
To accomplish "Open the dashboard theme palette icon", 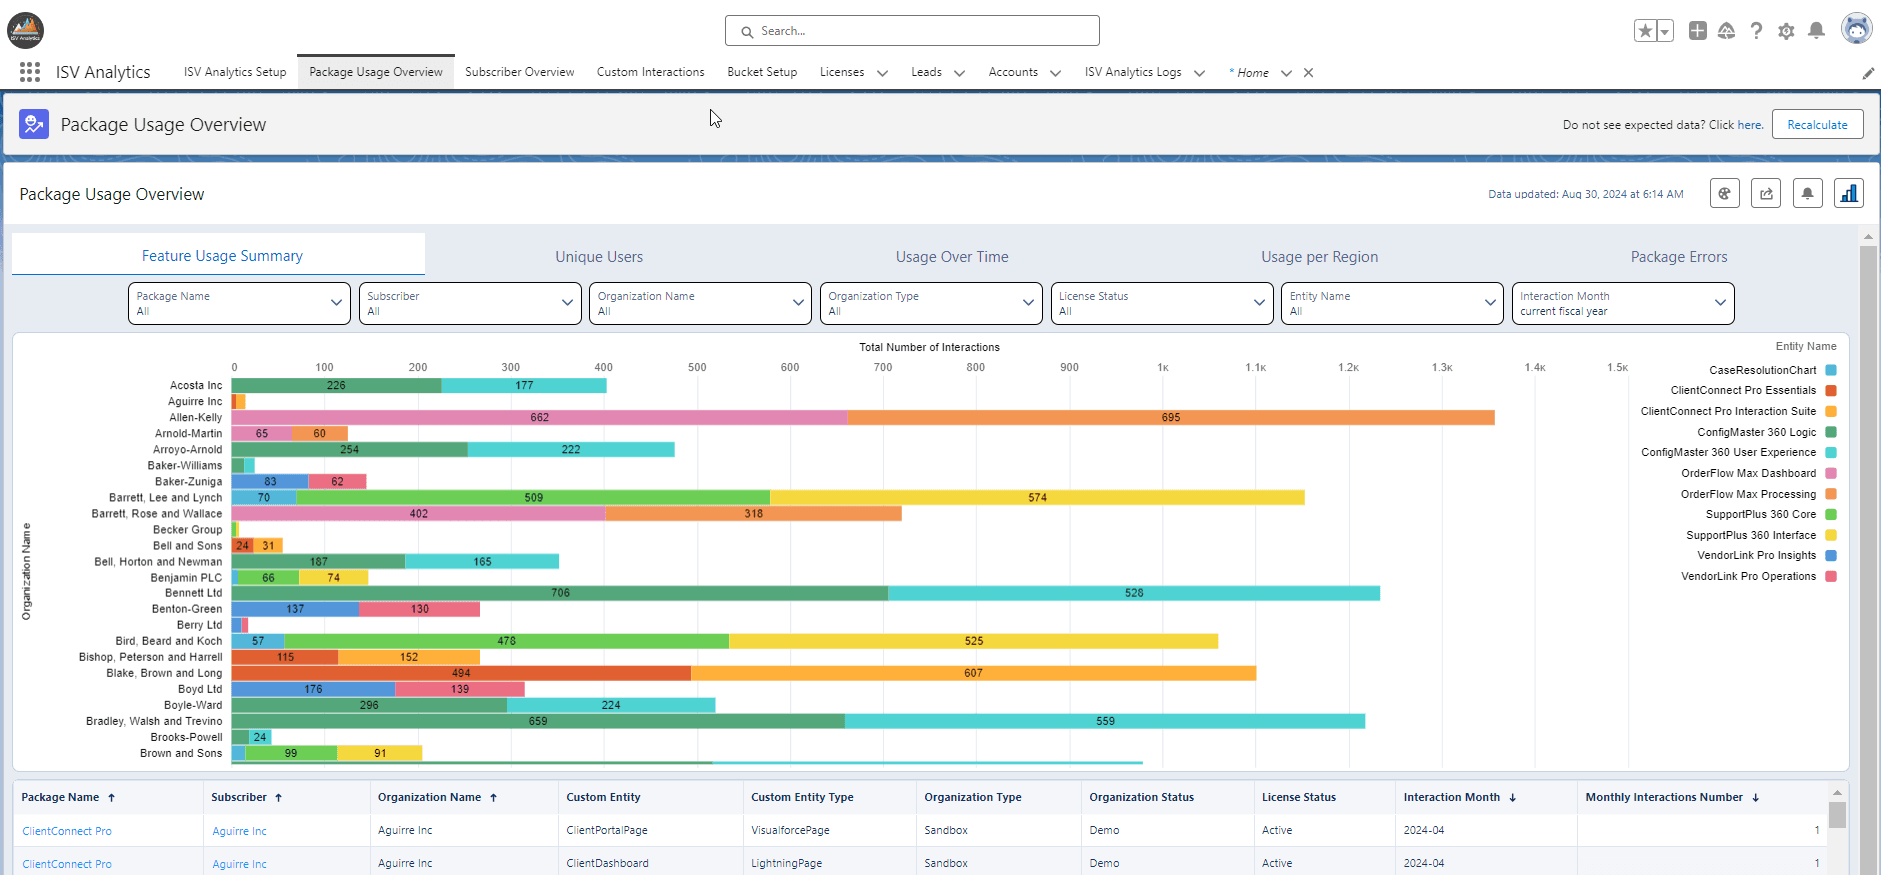I will (1725, 193).
